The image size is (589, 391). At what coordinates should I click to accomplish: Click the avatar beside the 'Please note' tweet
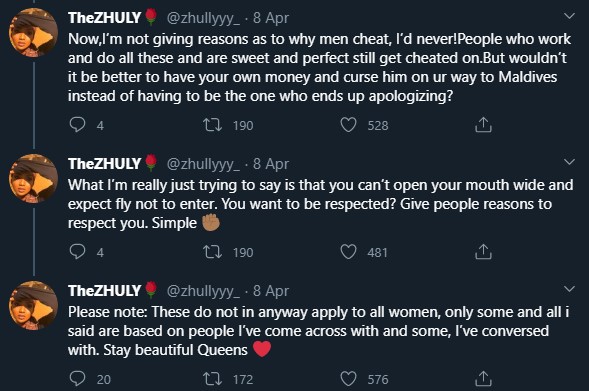coord(33,305)
